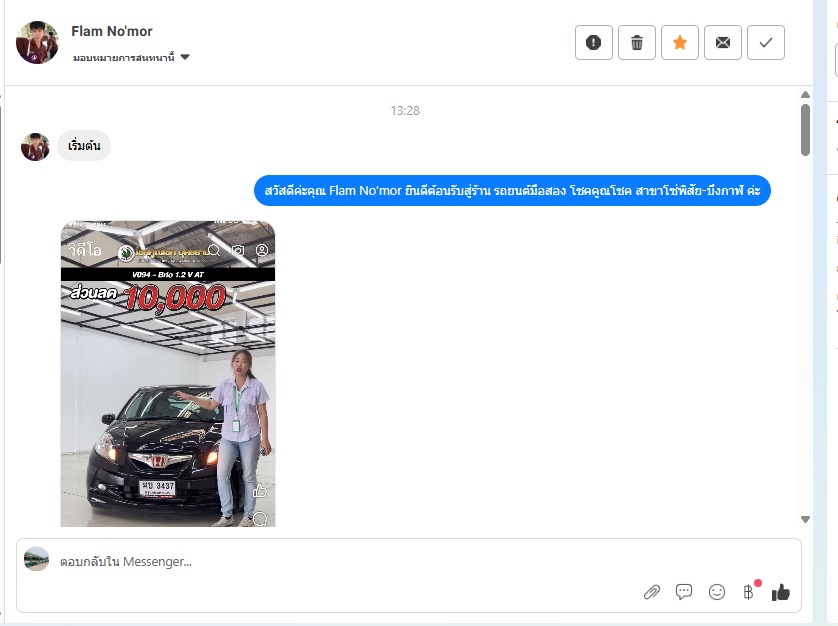Click the scrollbar up arrow

[806, 95]
